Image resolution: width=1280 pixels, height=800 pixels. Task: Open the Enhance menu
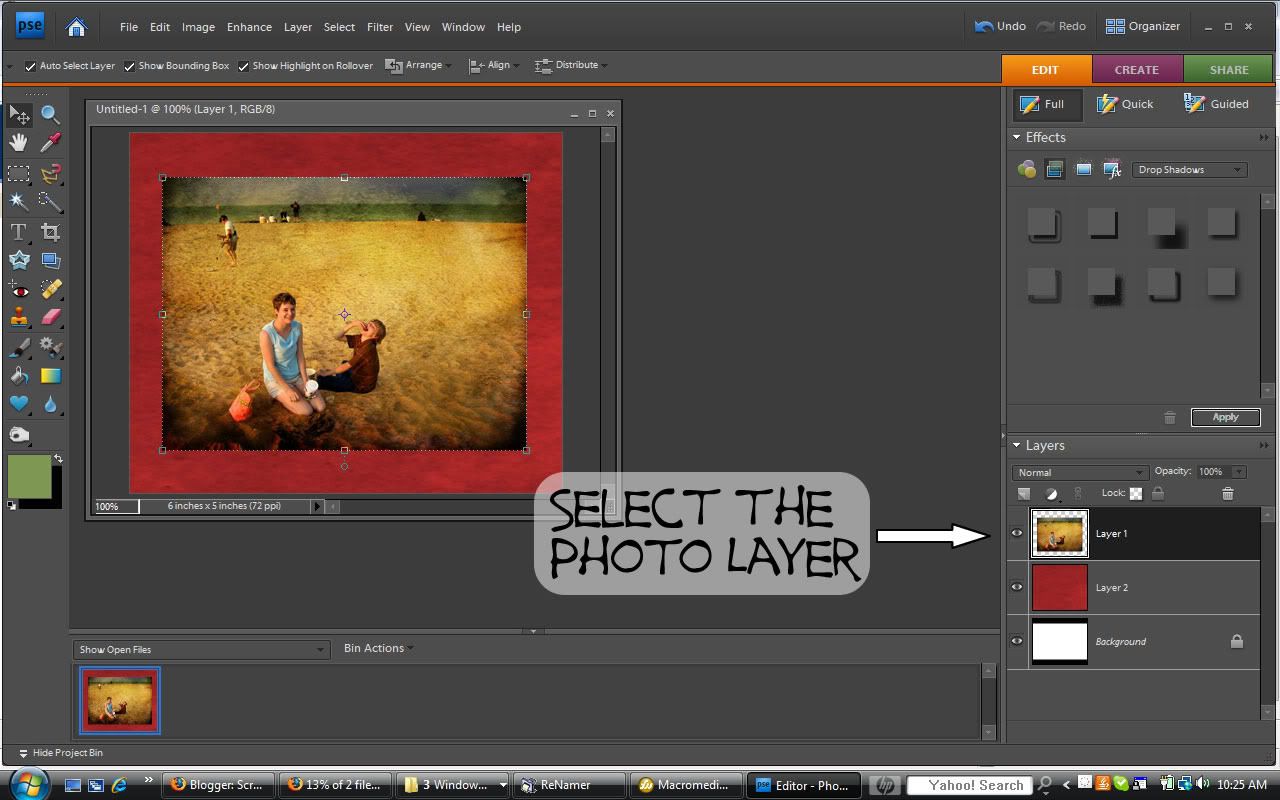[249, 27]
